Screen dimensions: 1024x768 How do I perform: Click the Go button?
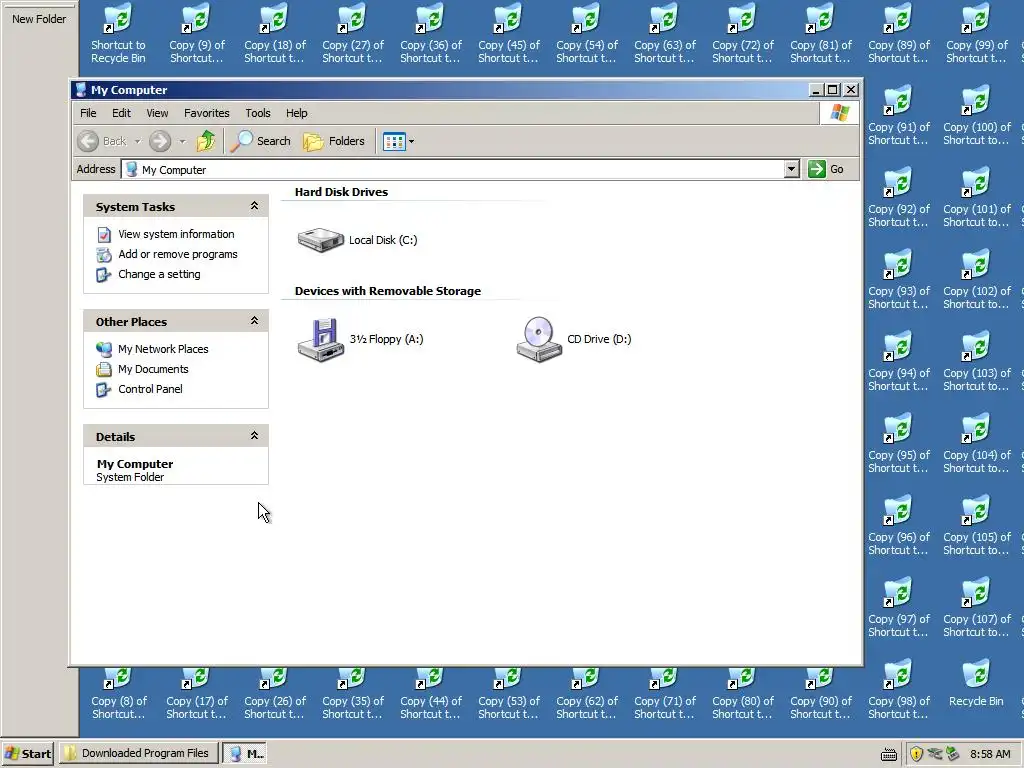coord(826,169)
